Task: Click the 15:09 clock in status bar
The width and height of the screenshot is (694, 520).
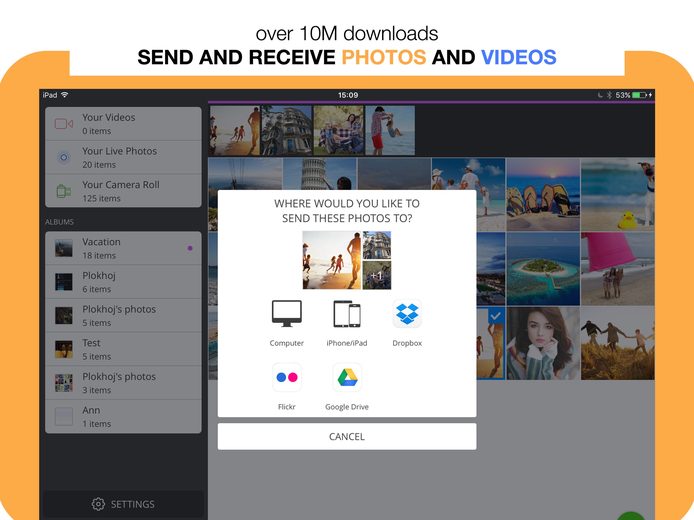Action: point(348,95)
